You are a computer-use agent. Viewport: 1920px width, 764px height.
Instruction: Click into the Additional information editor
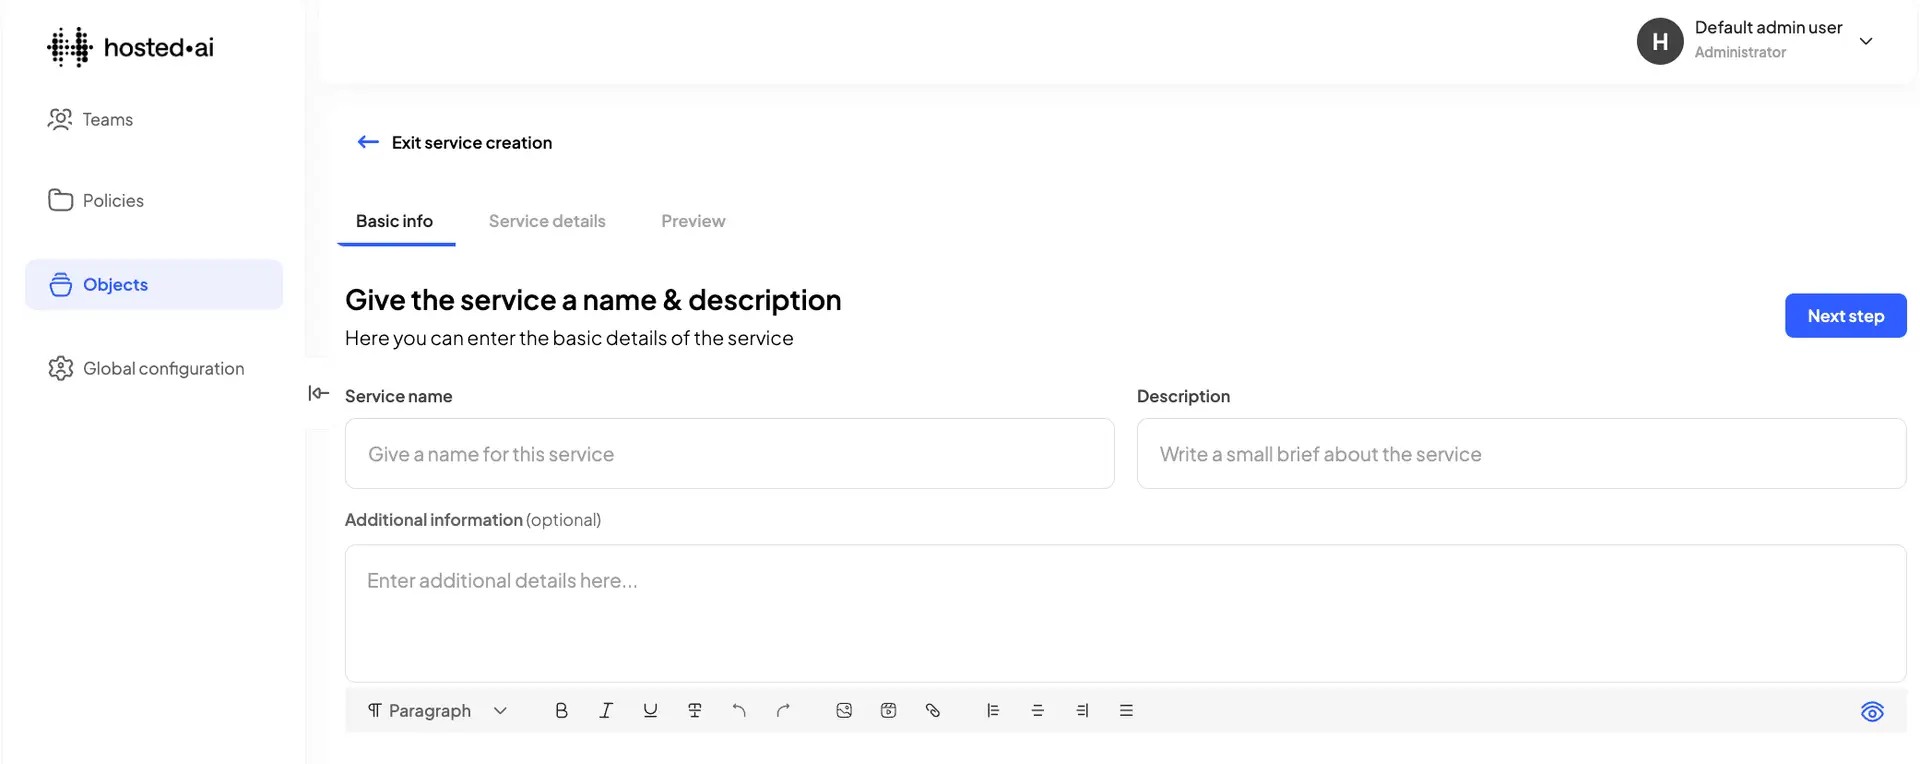click(1126, 613)
